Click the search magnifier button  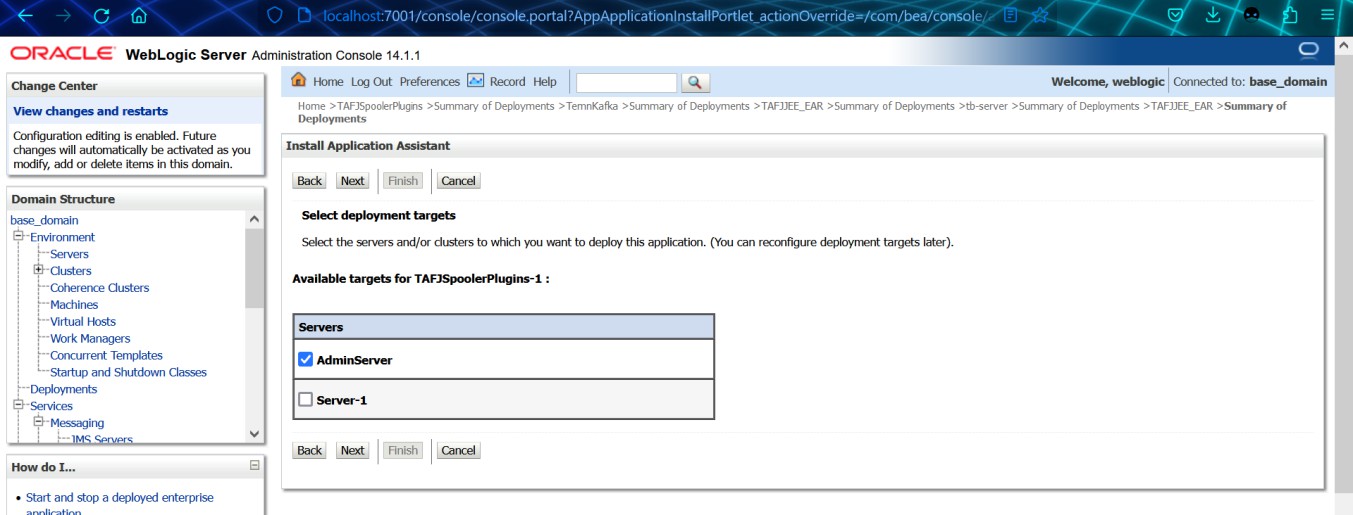pos(695,82)
